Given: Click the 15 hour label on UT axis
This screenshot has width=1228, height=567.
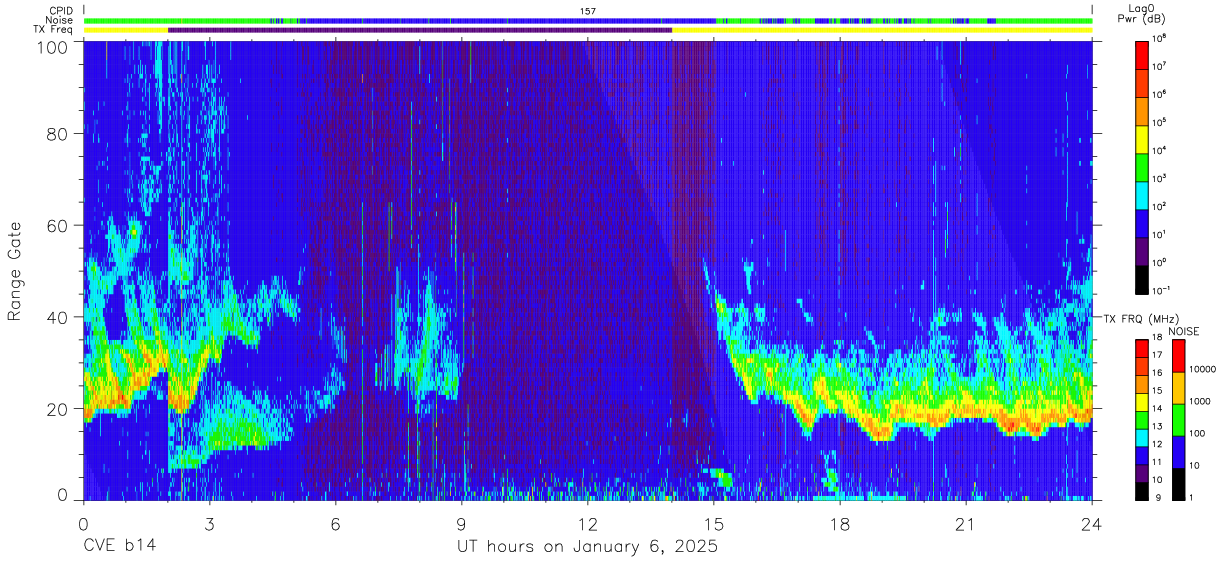Looking at the screenshot, I should point(714,523).
